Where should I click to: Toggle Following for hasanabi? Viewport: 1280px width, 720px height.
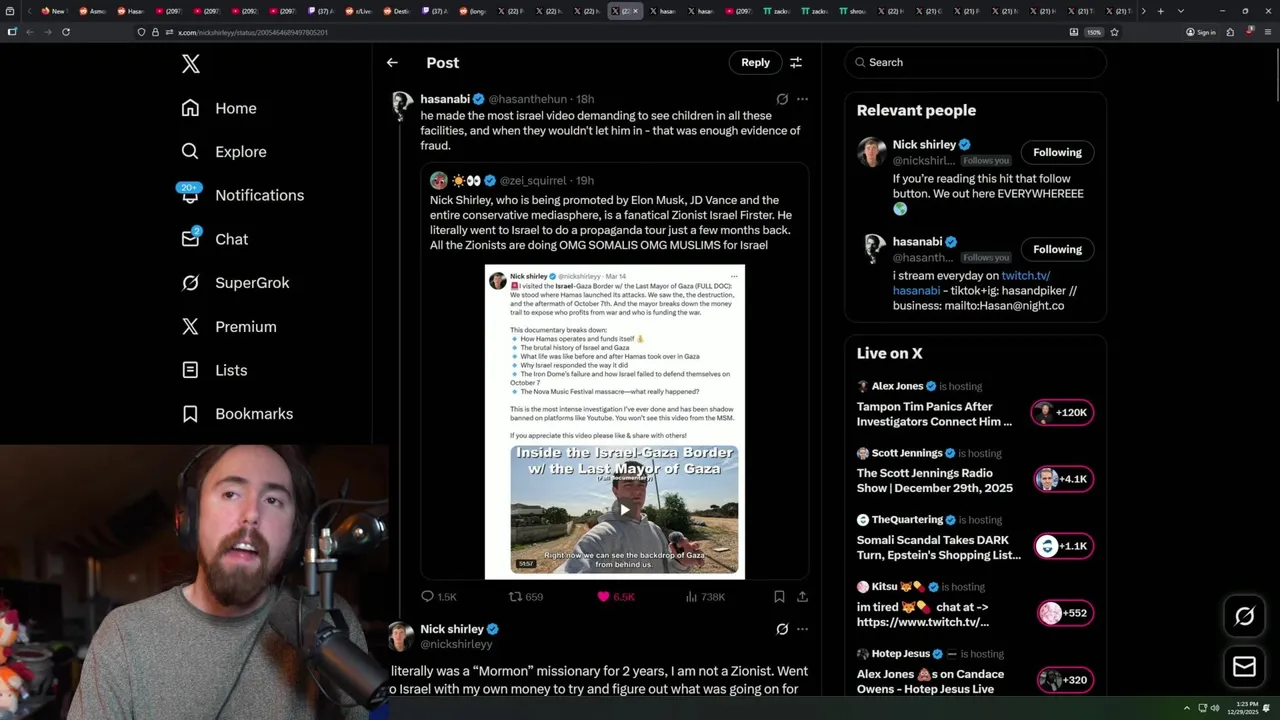[1057, 249]
